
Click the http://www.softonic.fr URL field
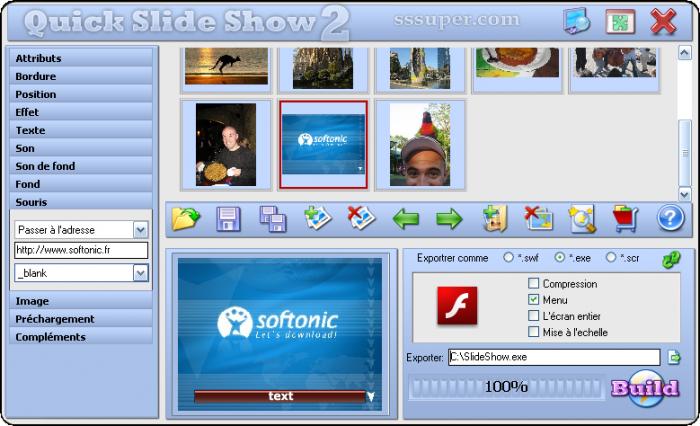pos(81,250)
